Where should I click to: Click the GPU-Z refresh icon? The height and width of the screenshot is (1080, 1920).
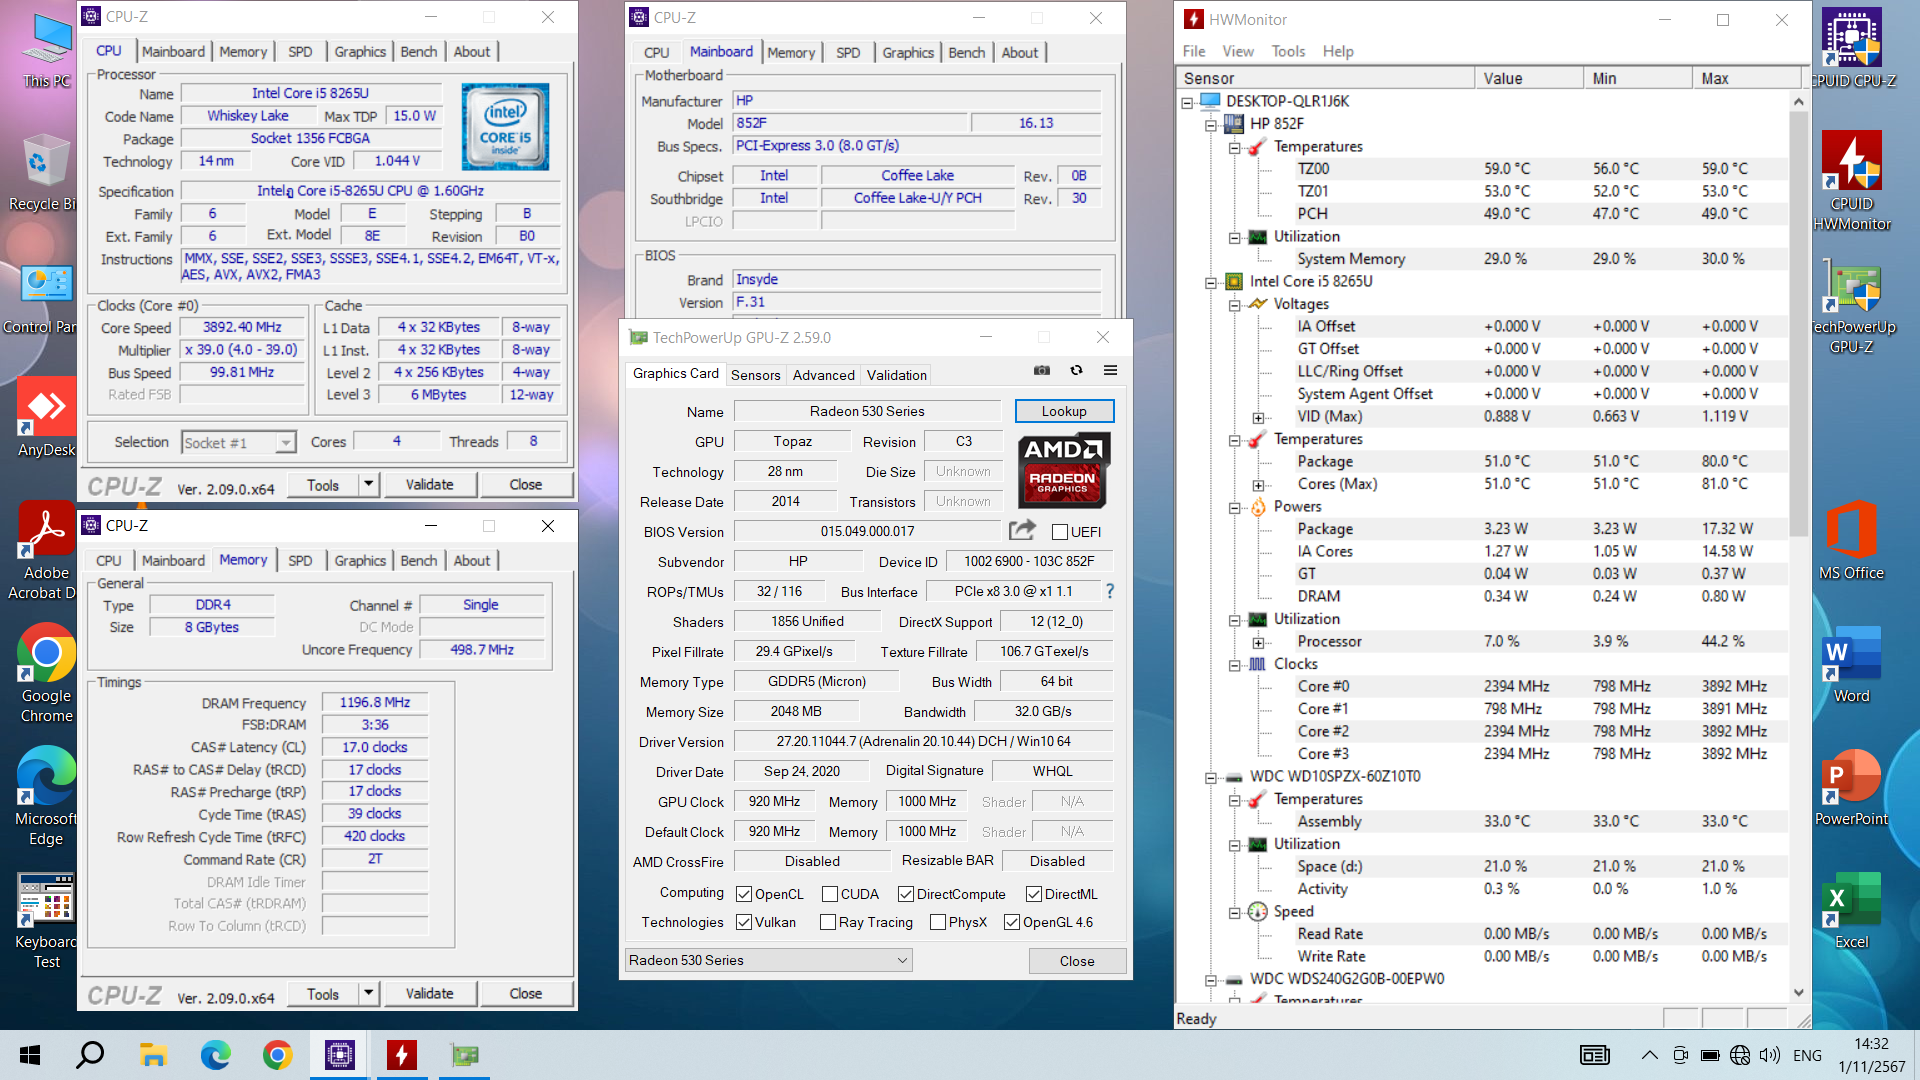(x=1076, y=370)
